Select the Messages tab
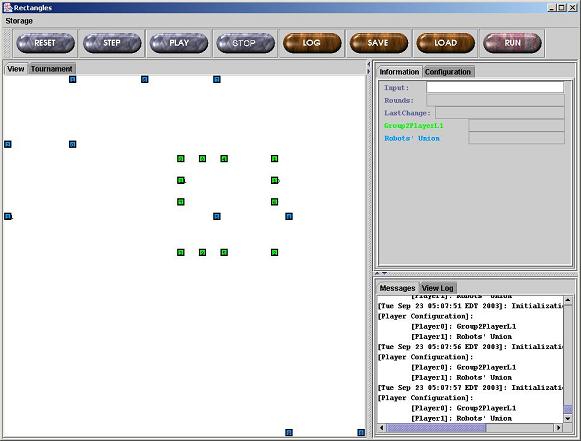Image resolution: width=581 pixels, height=441 pixels. (x=397, y=288)
